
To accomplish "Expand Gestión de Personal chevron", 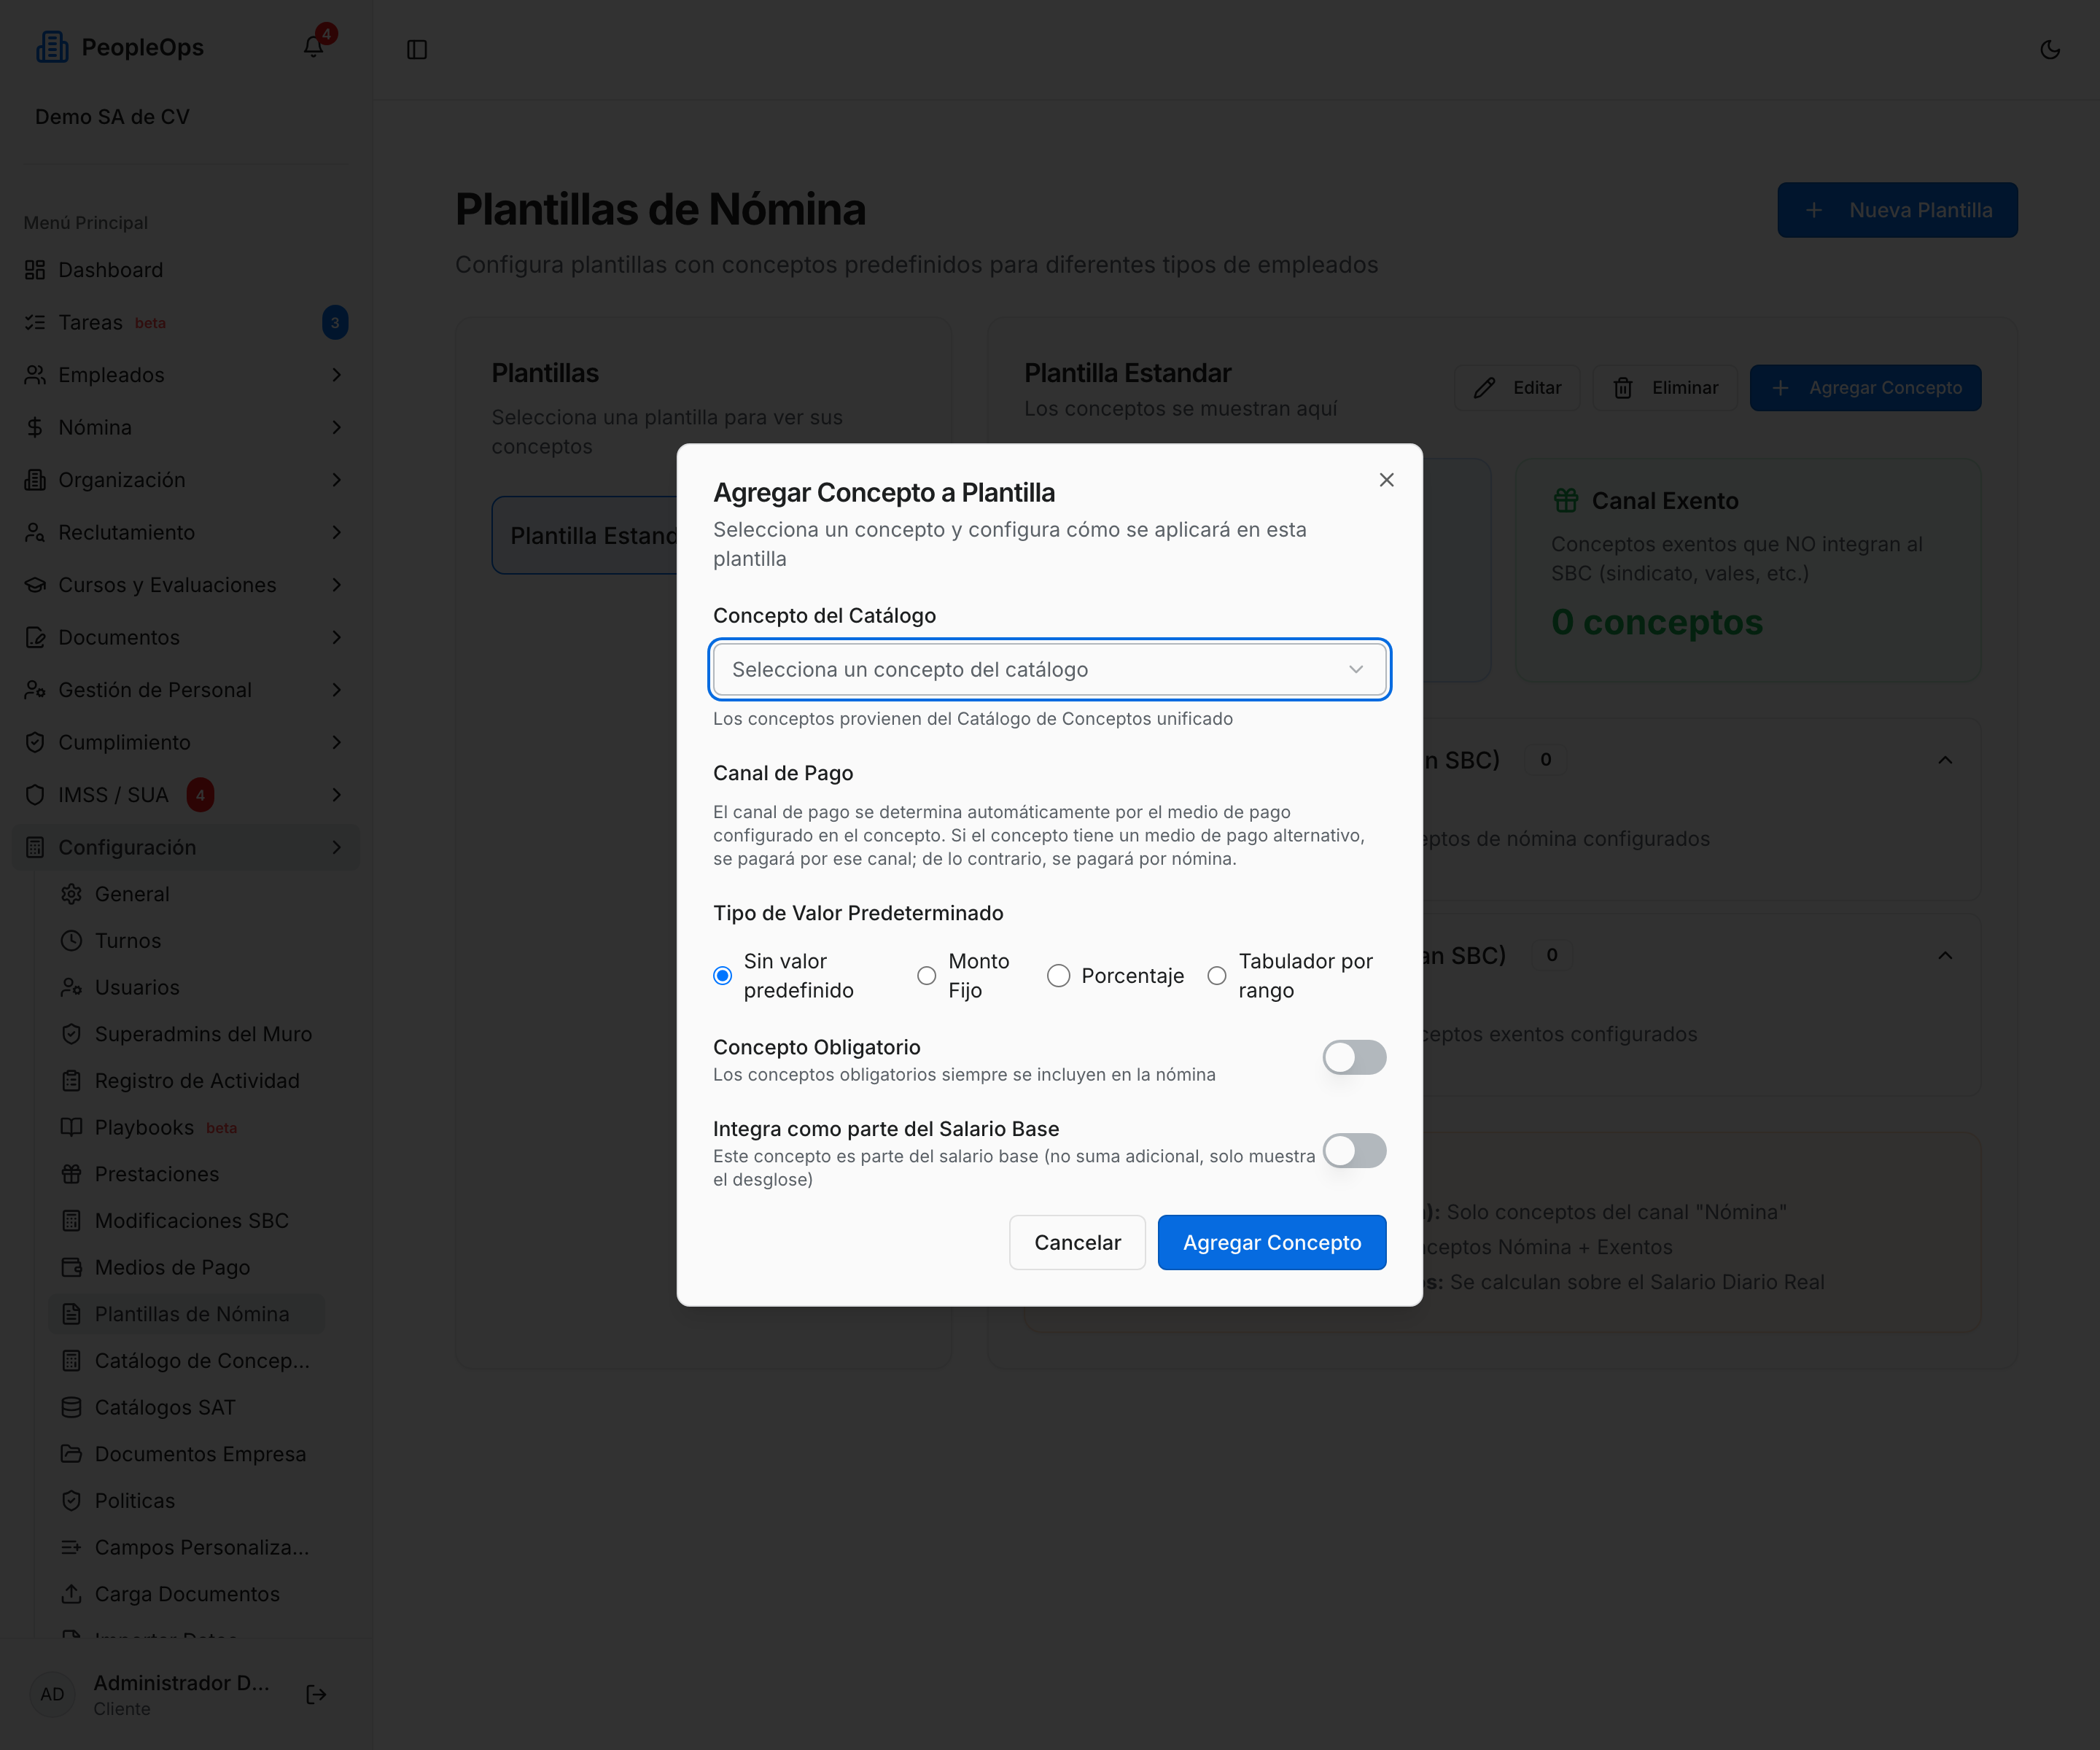I will 336,690.
